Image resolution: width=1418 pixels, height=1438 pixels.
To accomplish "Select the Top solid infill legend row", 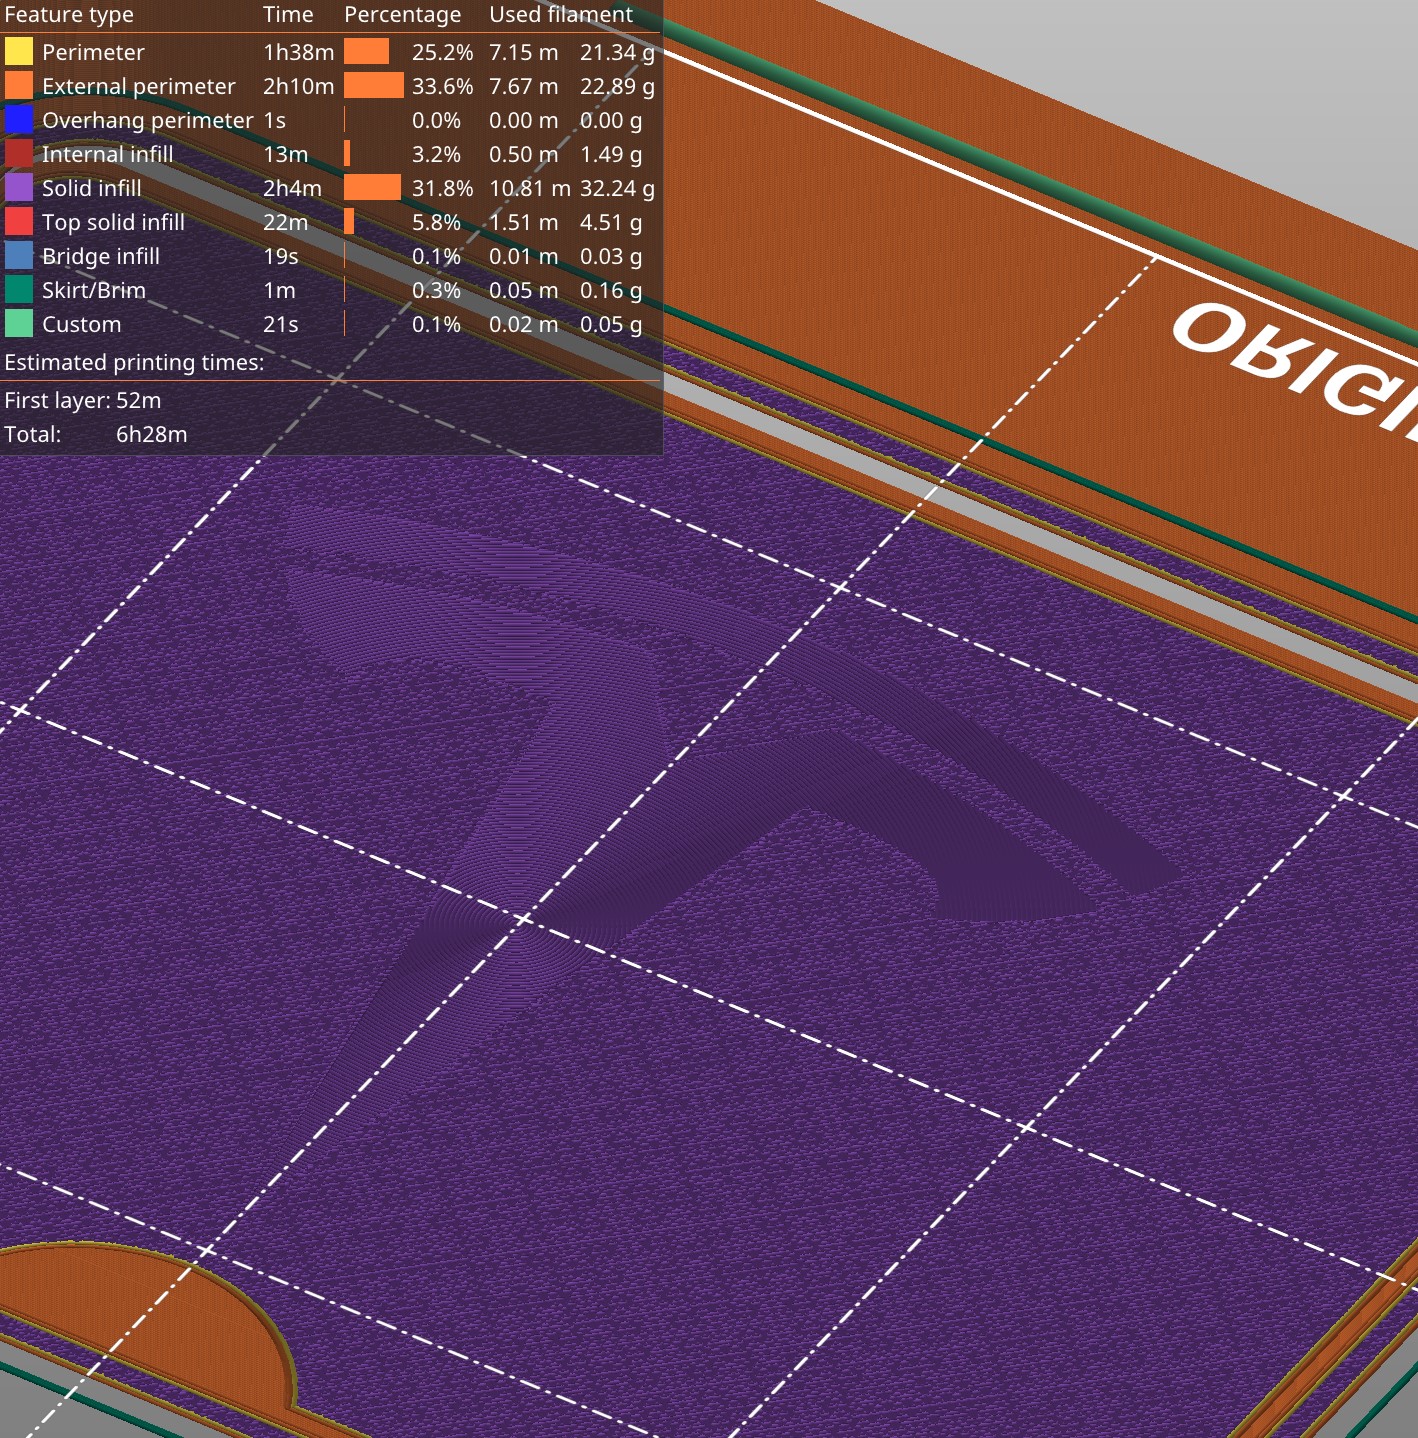I will click(x=330, y=222).
